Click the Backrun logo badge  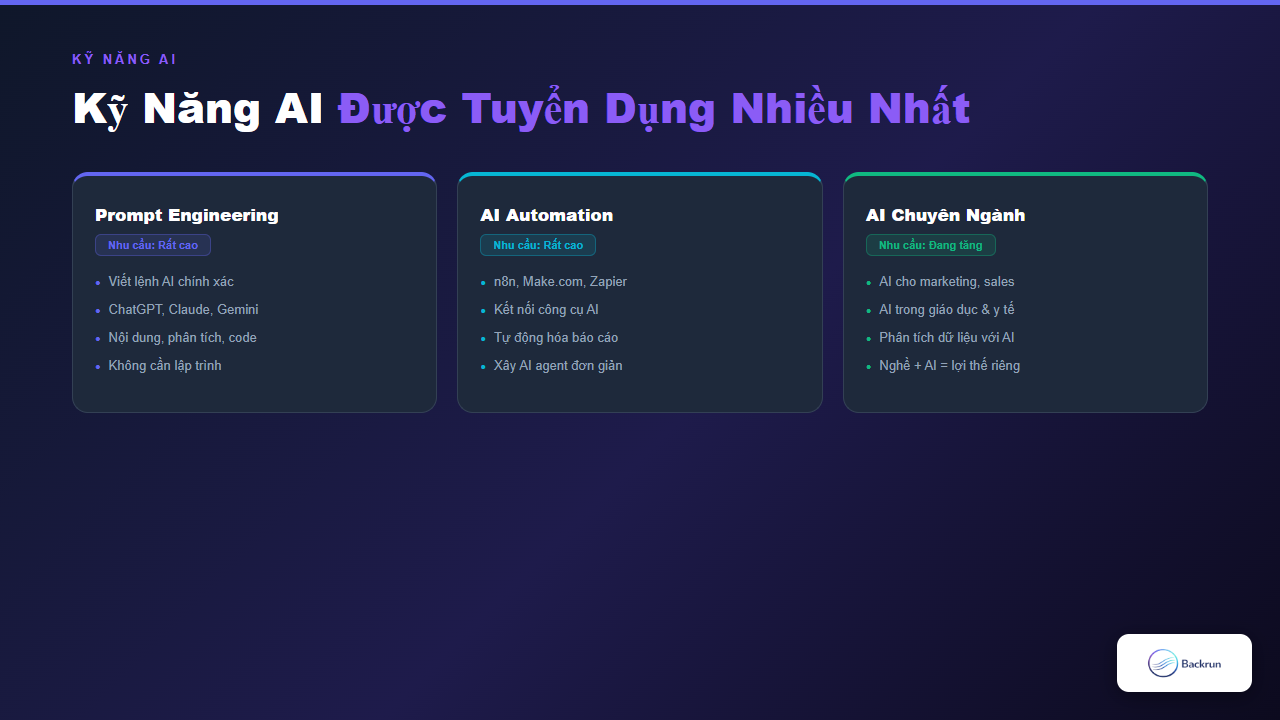click(1184, 663)
